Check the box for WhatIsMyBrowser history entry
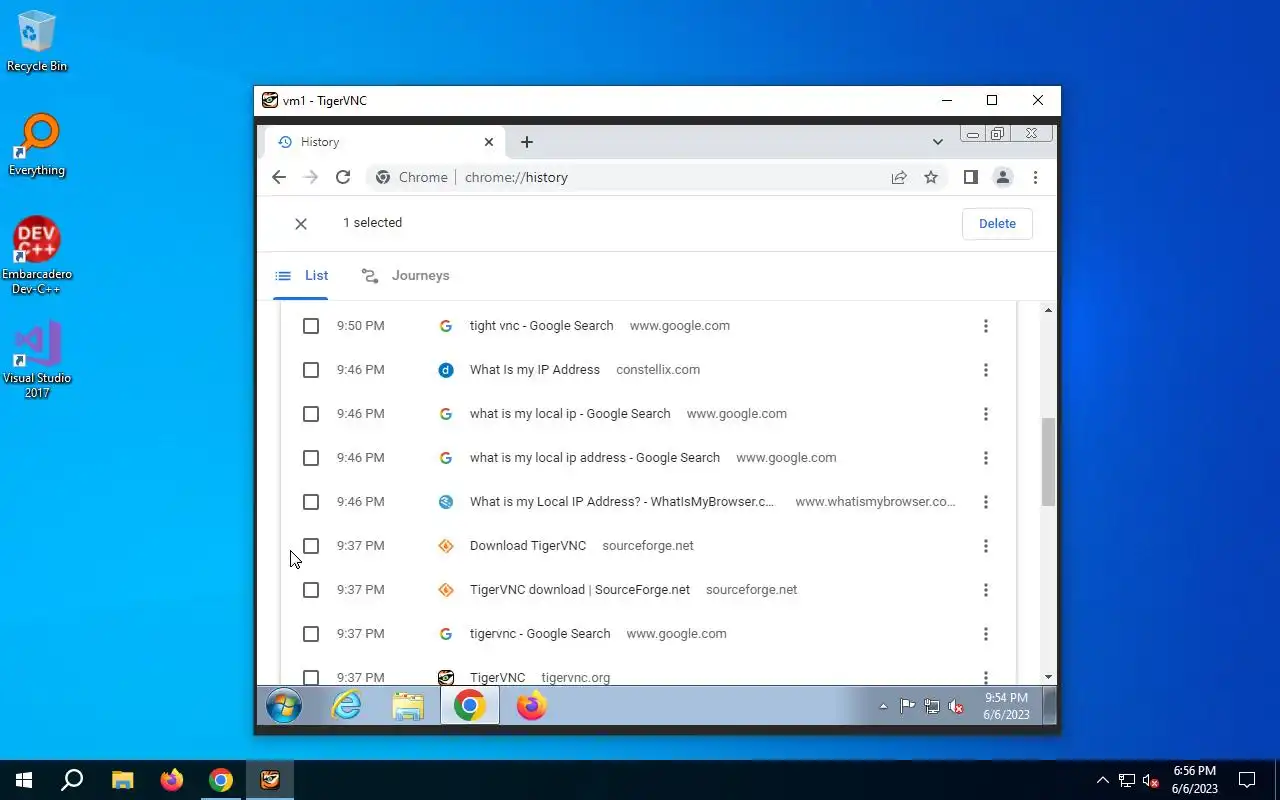This screenshot has width=1280, height=800. (311, 502)
